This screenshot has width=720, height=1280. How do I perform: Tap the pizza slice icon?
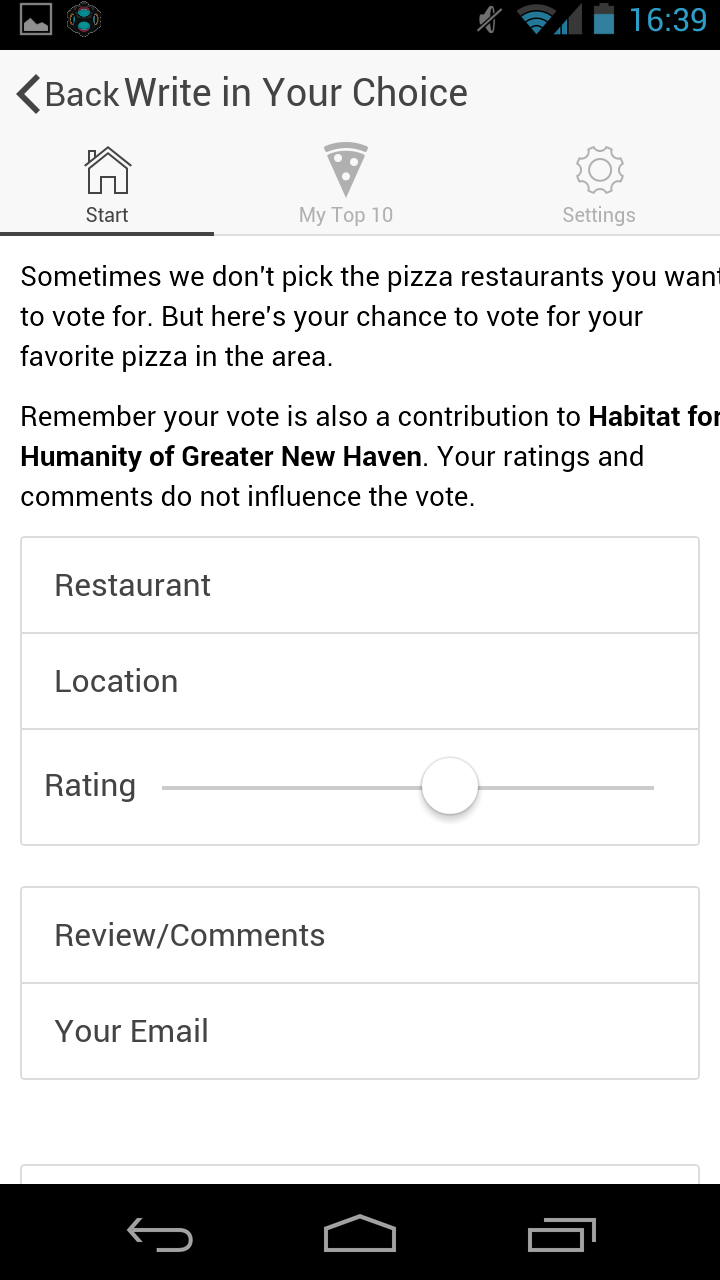point(346,170)
